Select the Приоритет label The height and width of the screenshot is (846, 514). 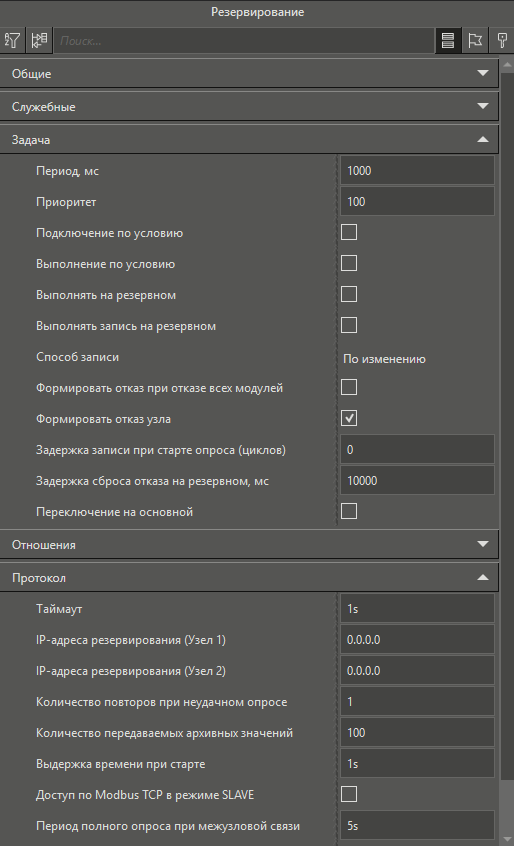66,202
